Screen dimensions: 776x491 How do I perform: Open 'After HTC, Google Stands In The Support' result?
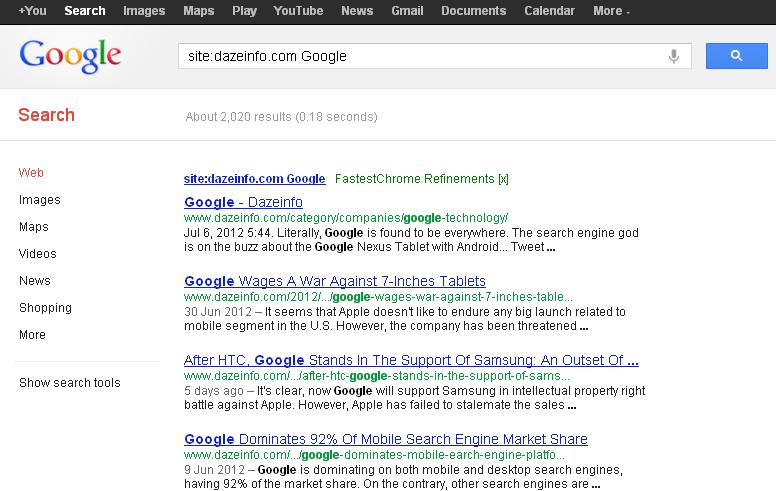pos(411,360)
